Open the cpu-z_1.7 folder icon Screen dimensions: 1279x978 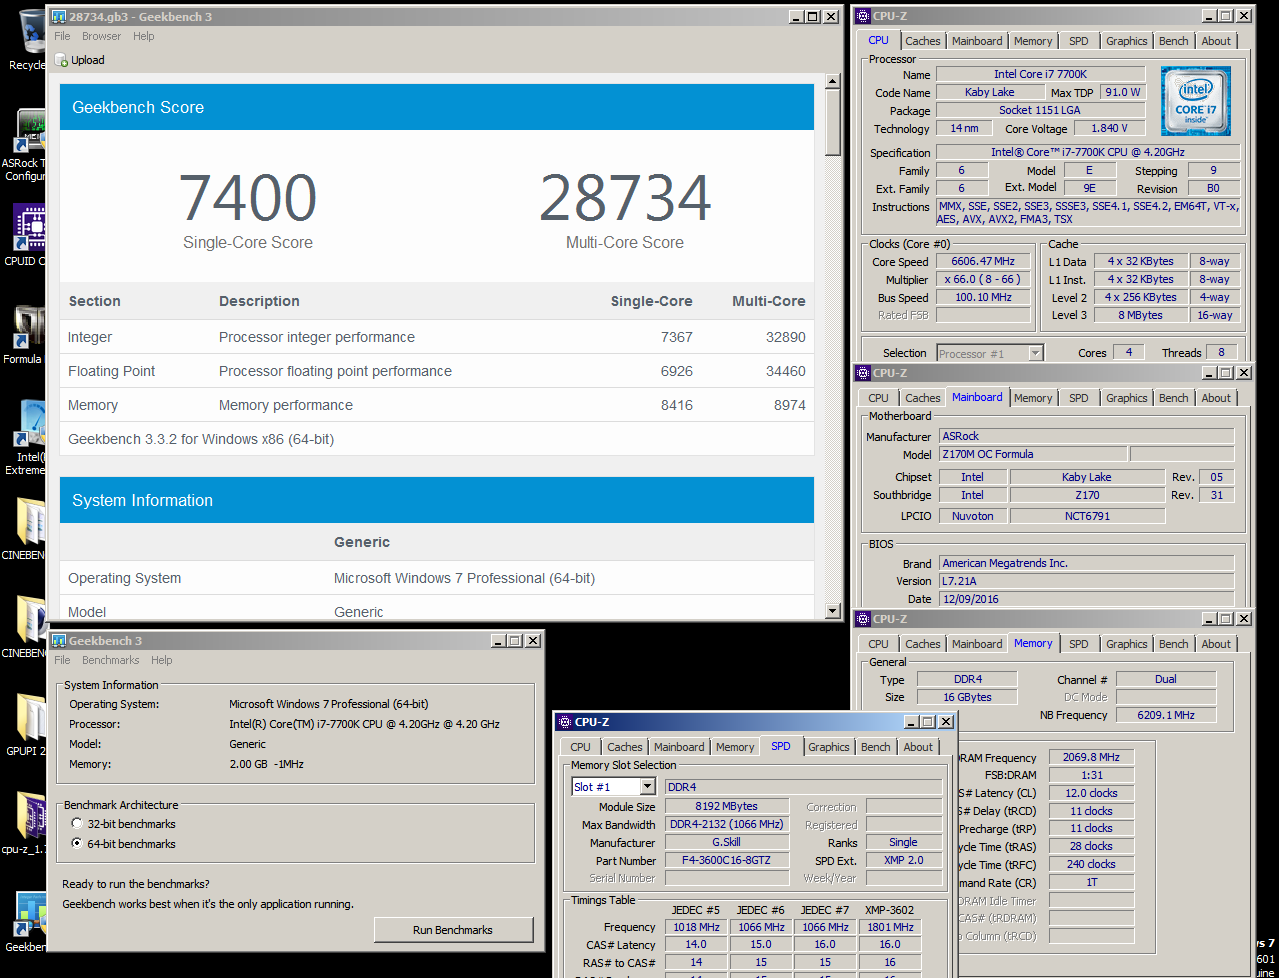30,816
